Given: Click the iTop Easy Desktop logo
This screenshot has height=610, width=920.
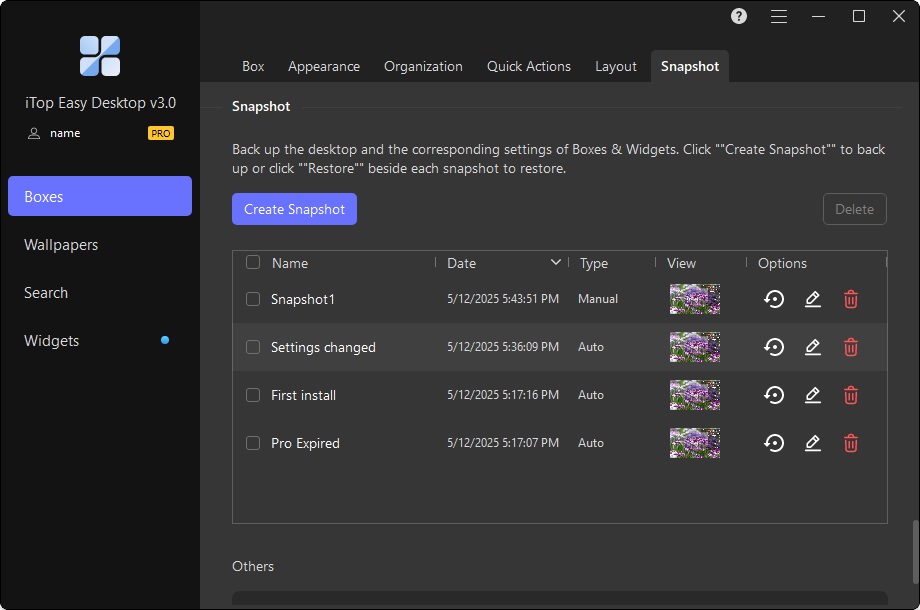Looking at the screenshot, I should tap(100, 56).
